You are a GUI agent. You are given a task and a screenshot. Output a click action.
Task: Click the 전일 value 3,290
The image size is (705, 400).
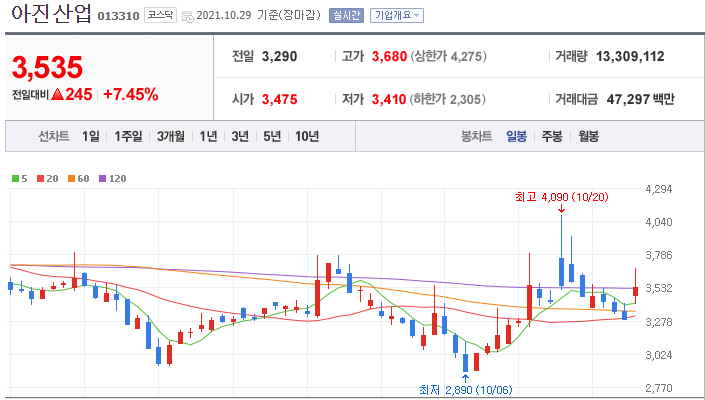pos(279,57)
